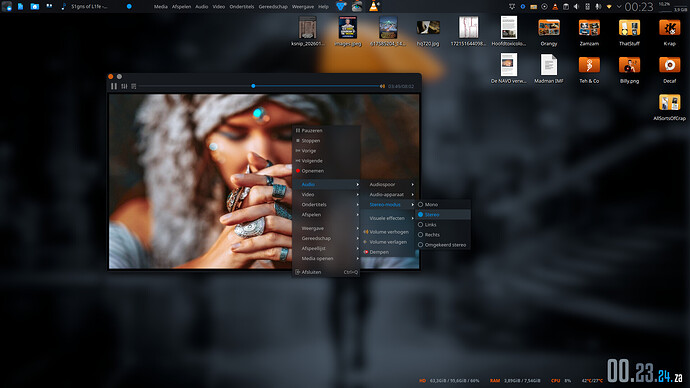Screen dimensions: 690x388
Task: Click the blue document icon in top panel
Action: [x=20, y=7]
